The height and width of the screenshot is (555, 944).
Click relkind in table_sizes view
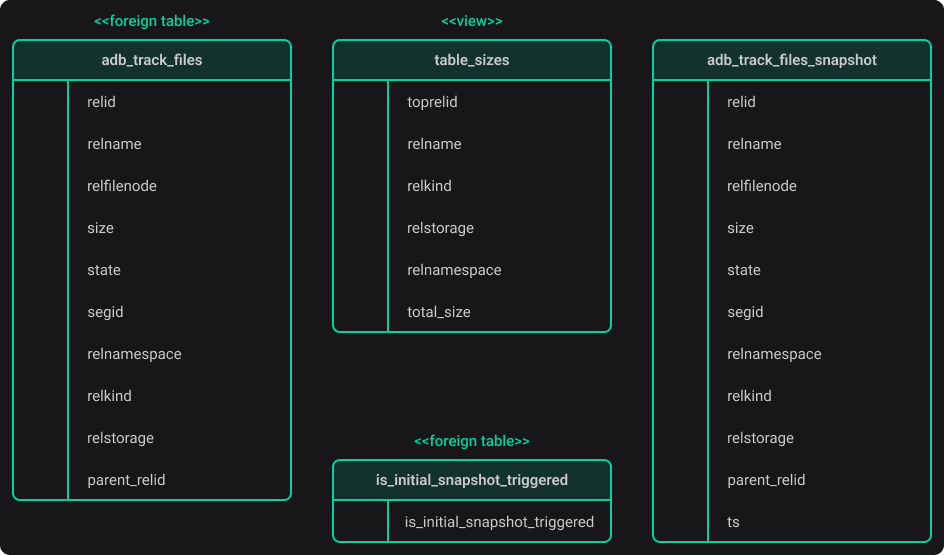[429, 186]
